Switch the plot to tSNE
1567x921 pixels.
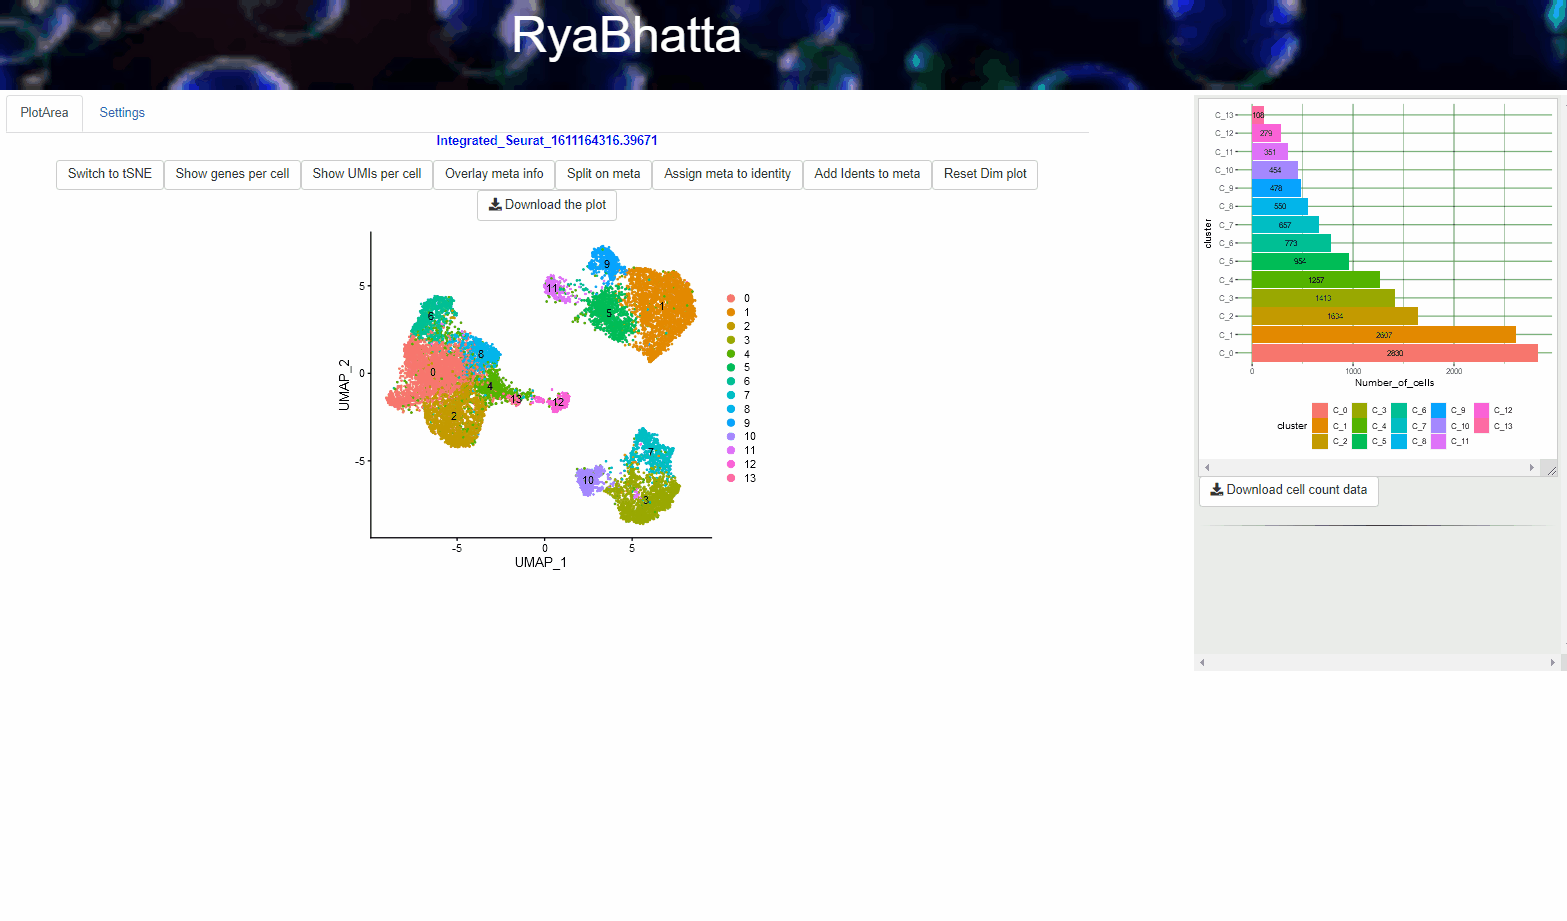pyautogui.click(x=110, y=174)
